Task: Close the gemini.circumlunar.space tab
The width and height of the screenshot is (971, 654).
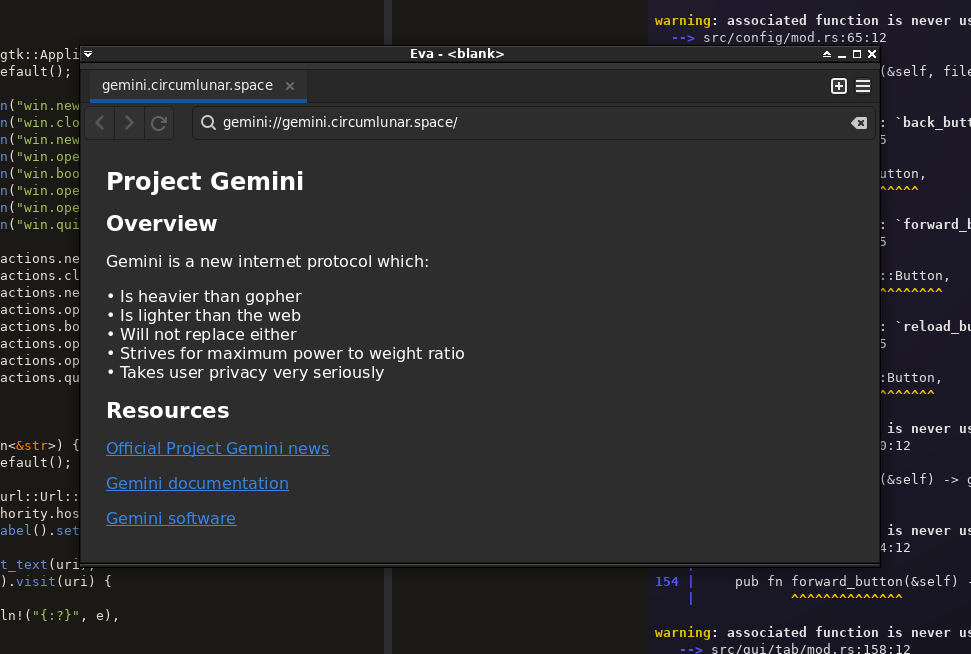Action: coord(290,86)
